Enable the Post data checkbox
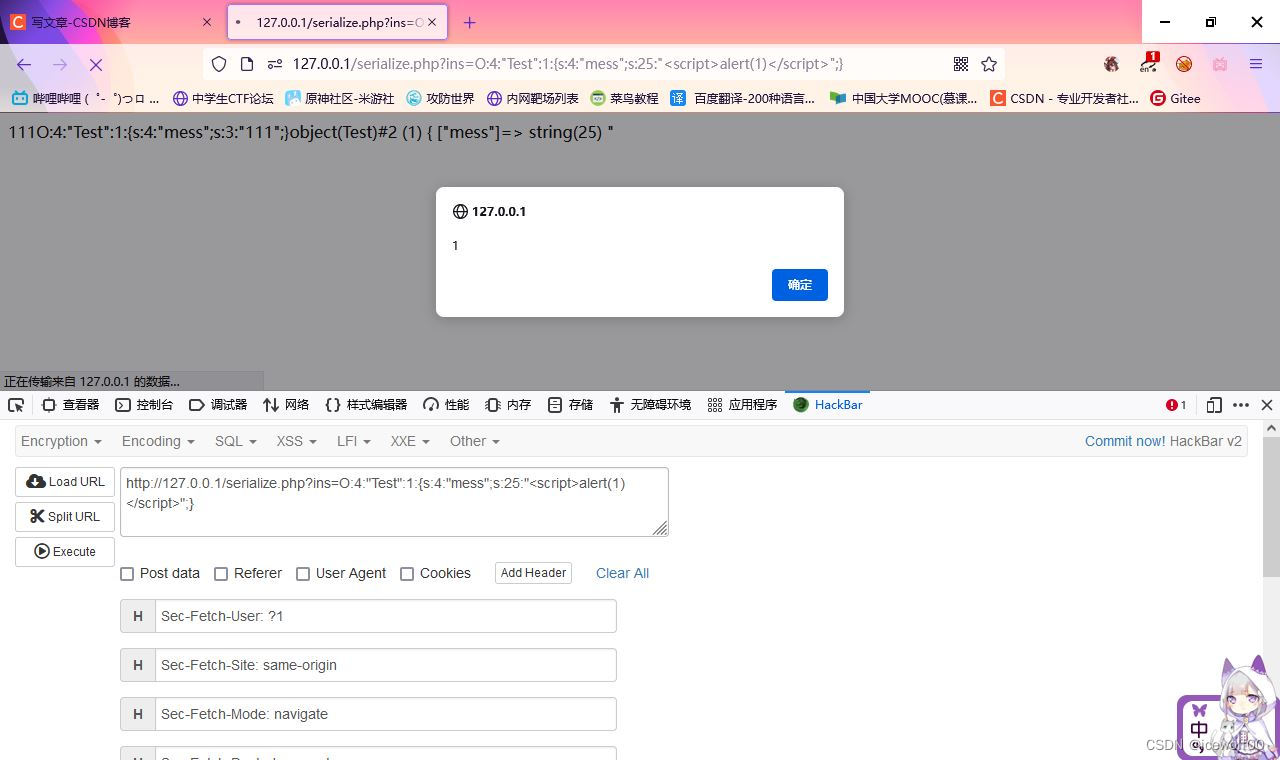Image resolution: width=1280 pixels, height=760 pixels. coord(127,574)
